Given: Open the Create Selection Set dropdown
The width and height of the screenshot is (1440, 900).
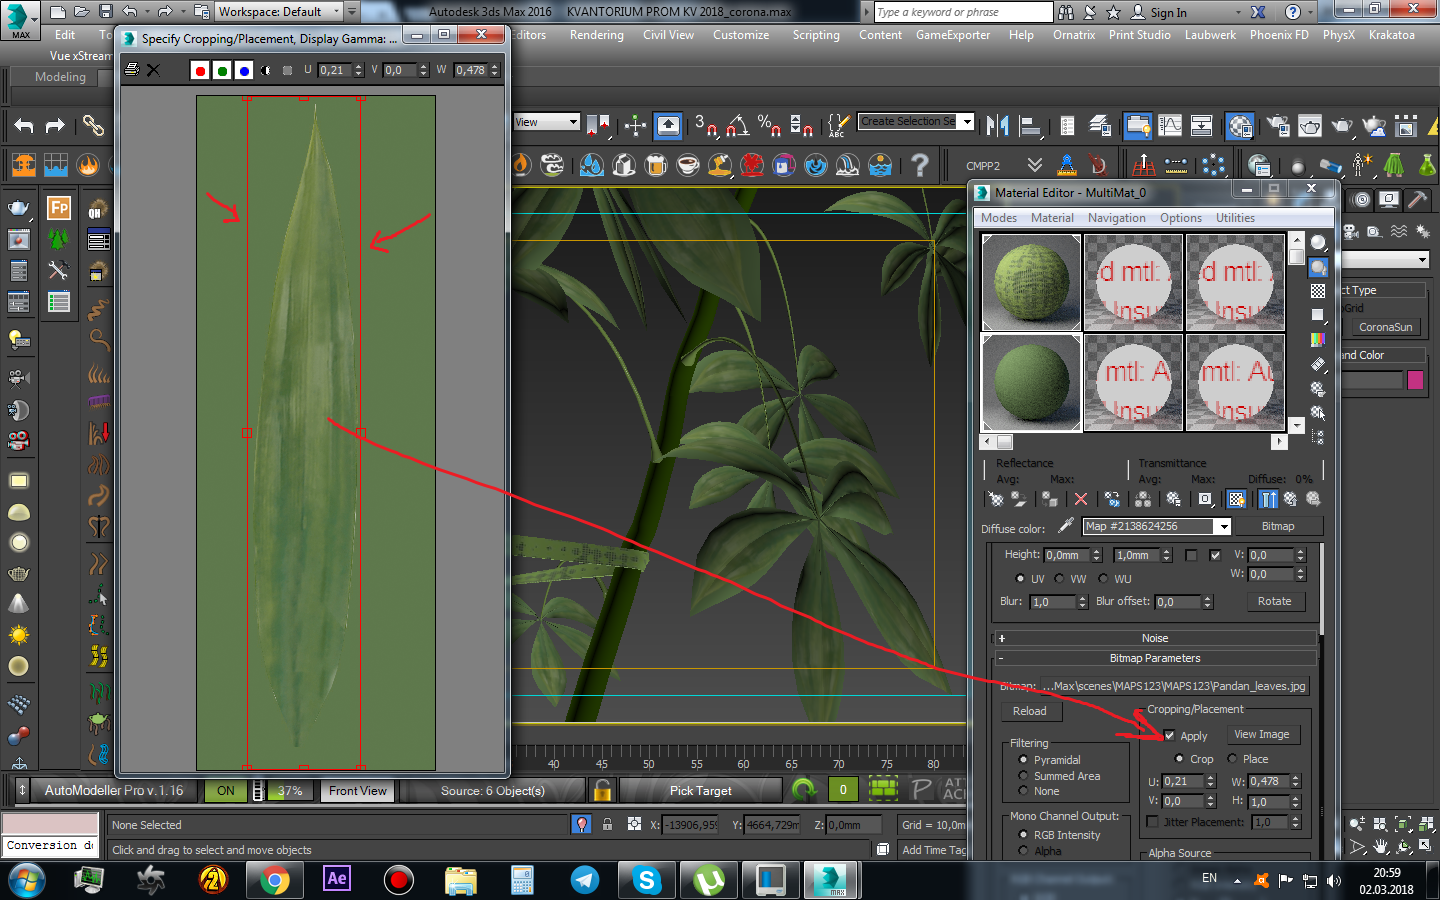Looking at the screenshot, I should point(917,122).
